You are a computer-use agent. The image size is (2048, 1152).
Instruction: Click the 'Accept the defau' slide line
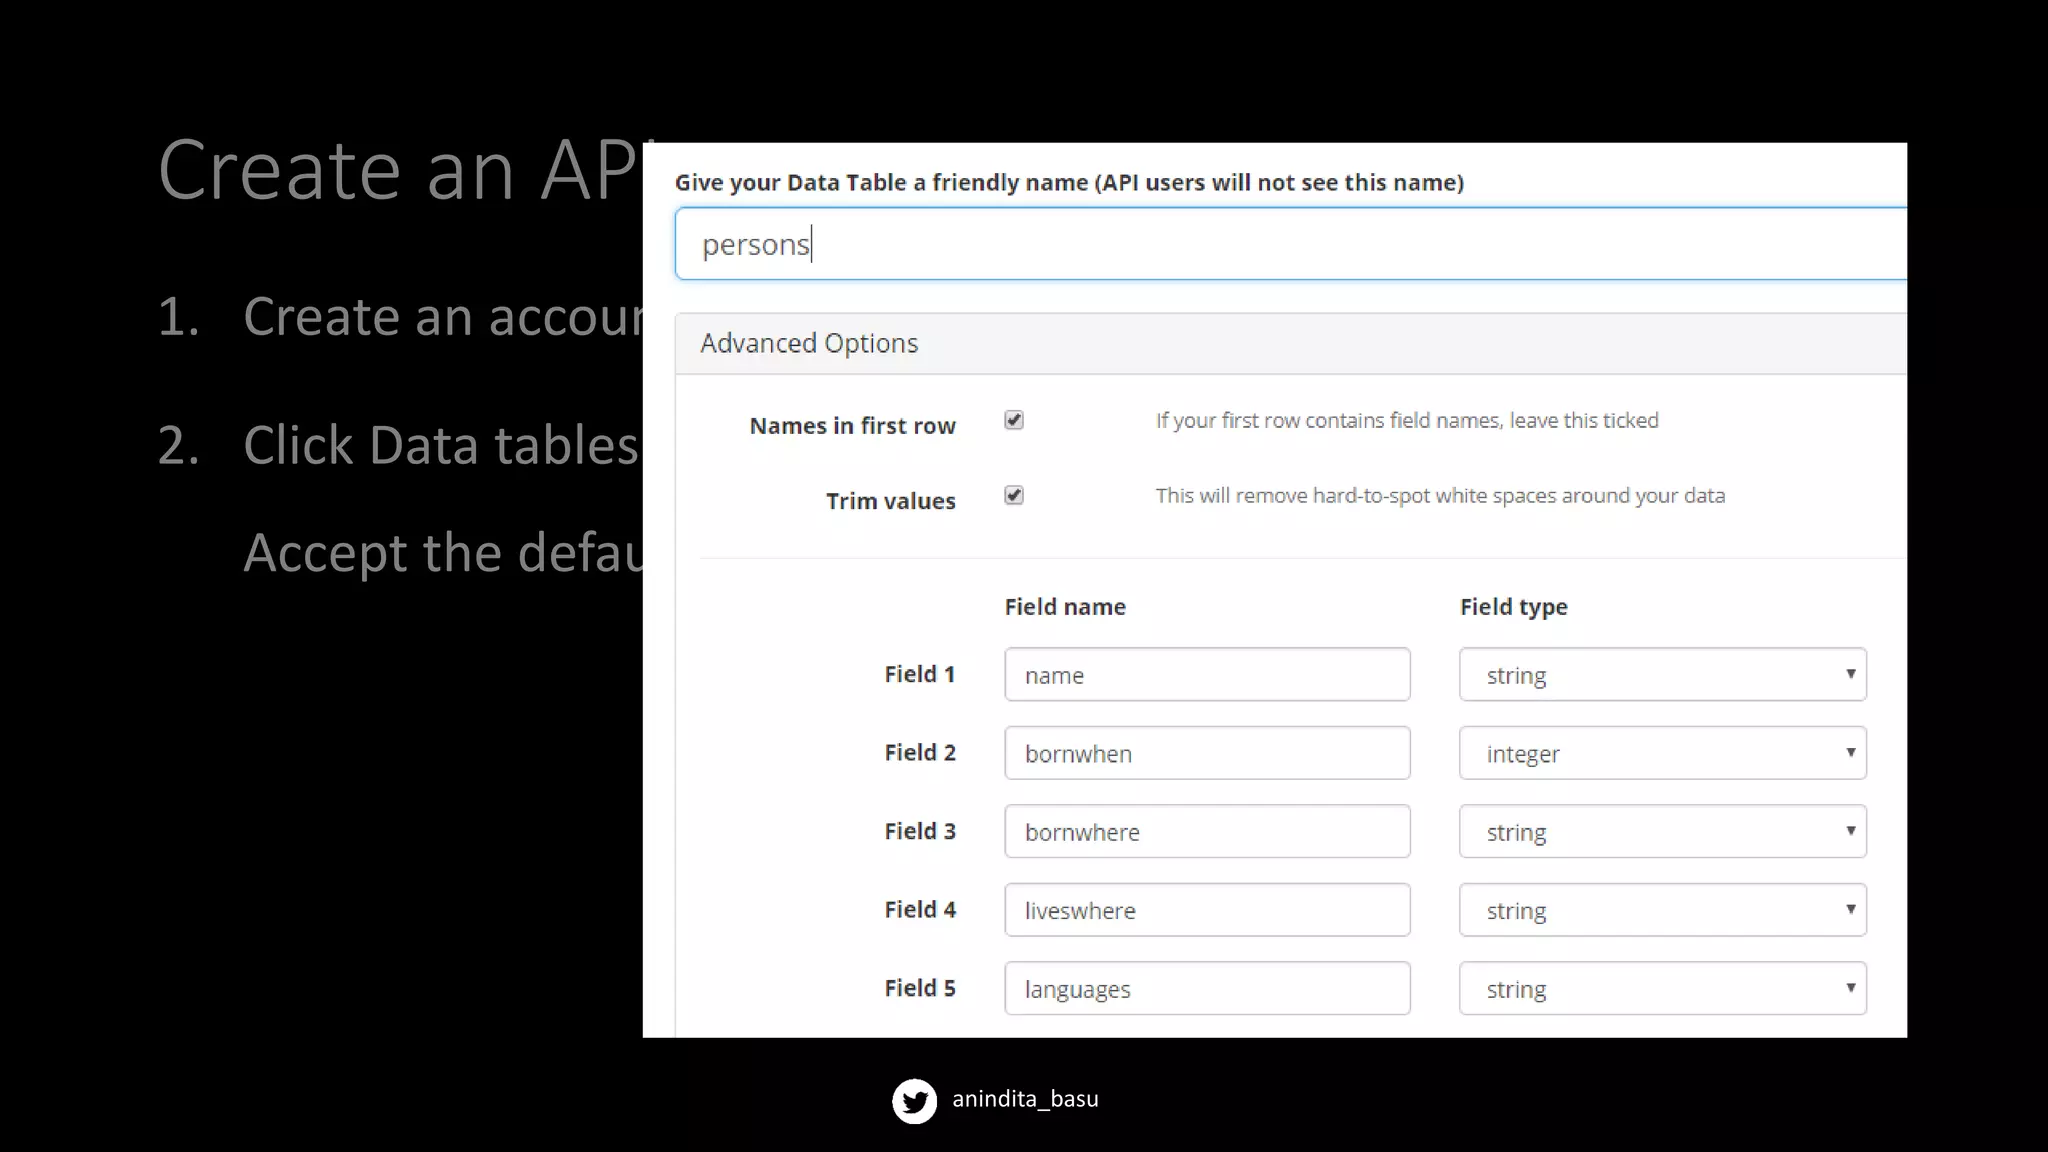(x=442, y=553)
